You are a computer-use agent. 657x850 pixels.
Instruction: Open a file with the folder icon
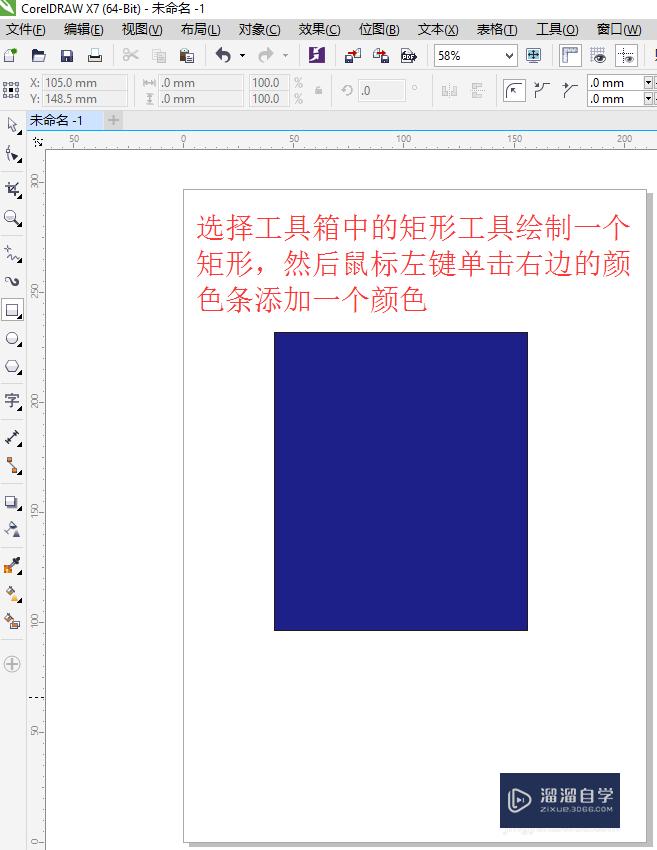(x=38, y=55)
